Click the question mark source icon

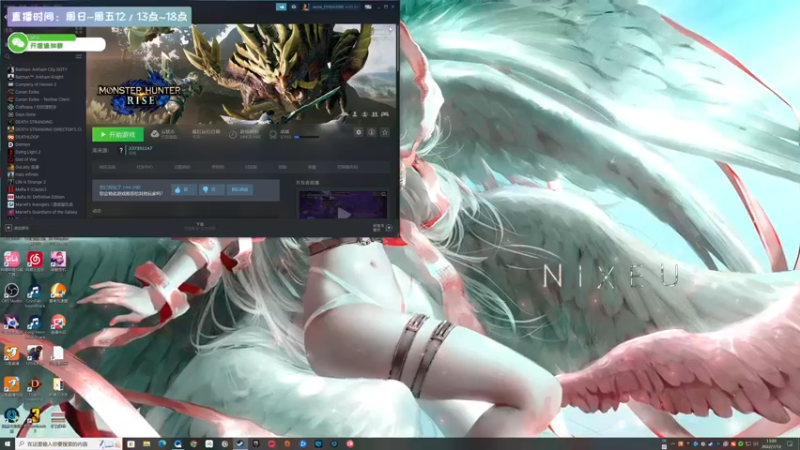tap(121, 150)
